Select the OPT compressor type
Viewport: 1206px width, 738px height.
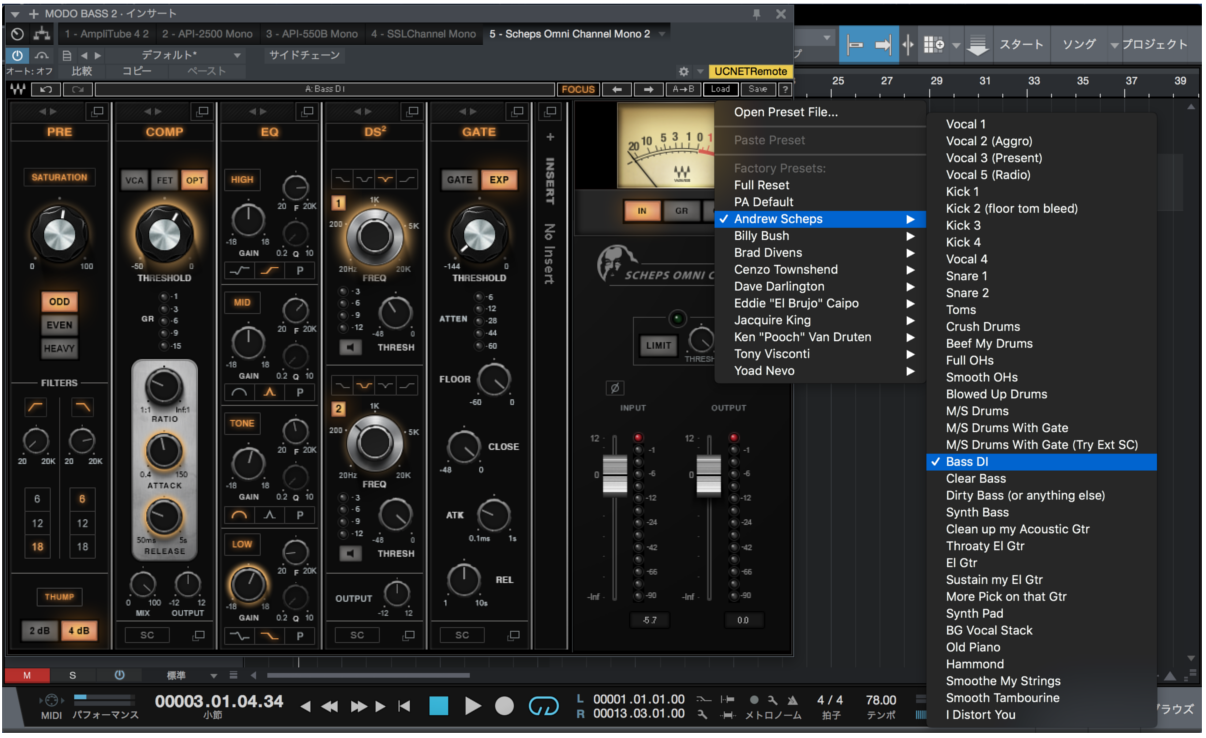click(x=195, y=180)
